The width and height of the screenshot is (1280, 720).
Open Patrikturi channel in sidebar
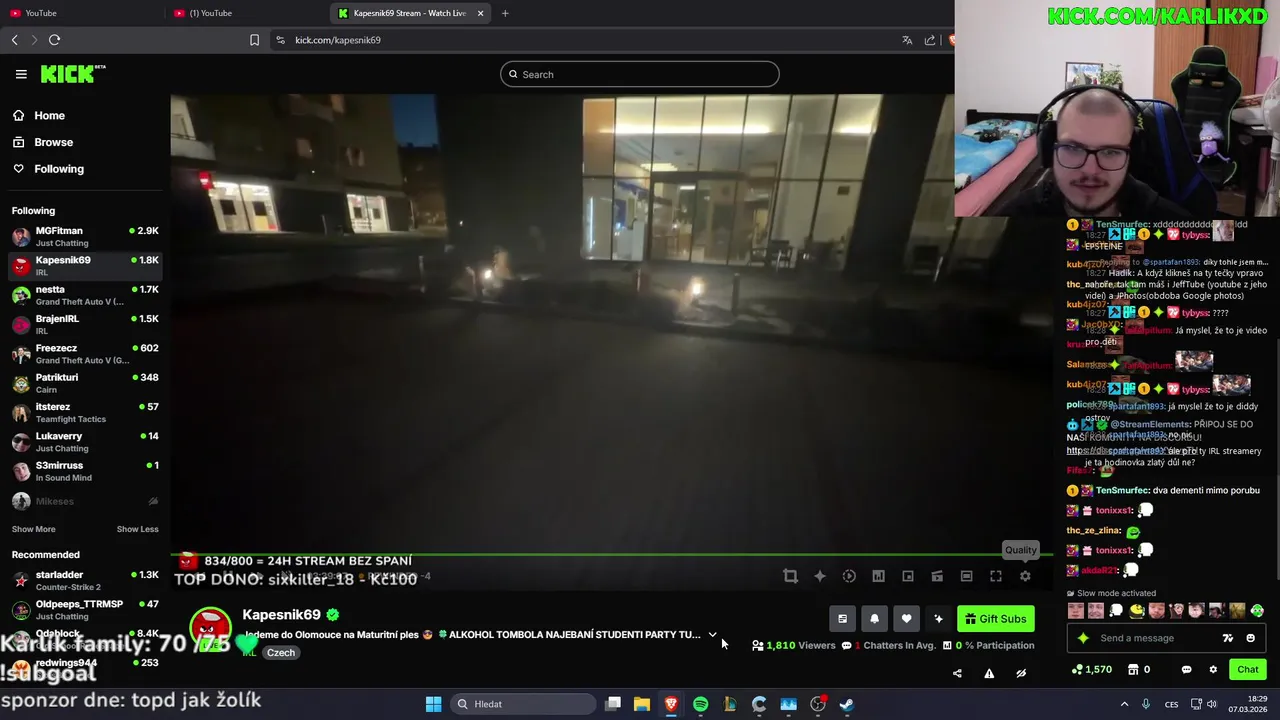pos(85,383)
